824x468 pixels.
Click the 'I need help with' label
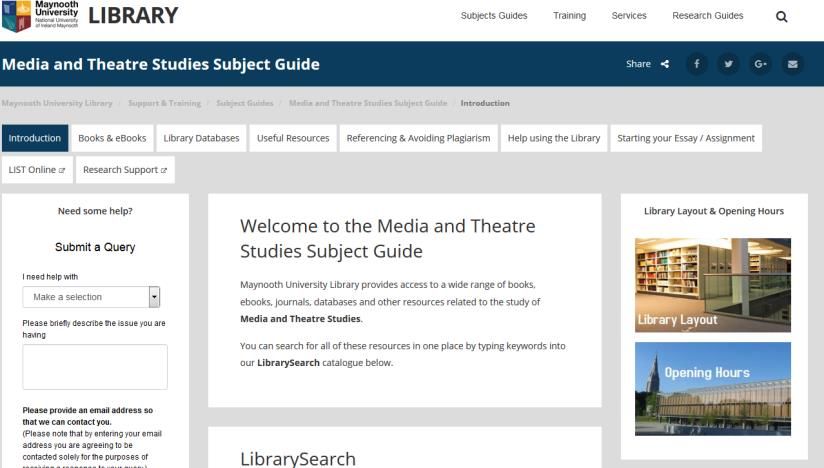click(50, 277)
